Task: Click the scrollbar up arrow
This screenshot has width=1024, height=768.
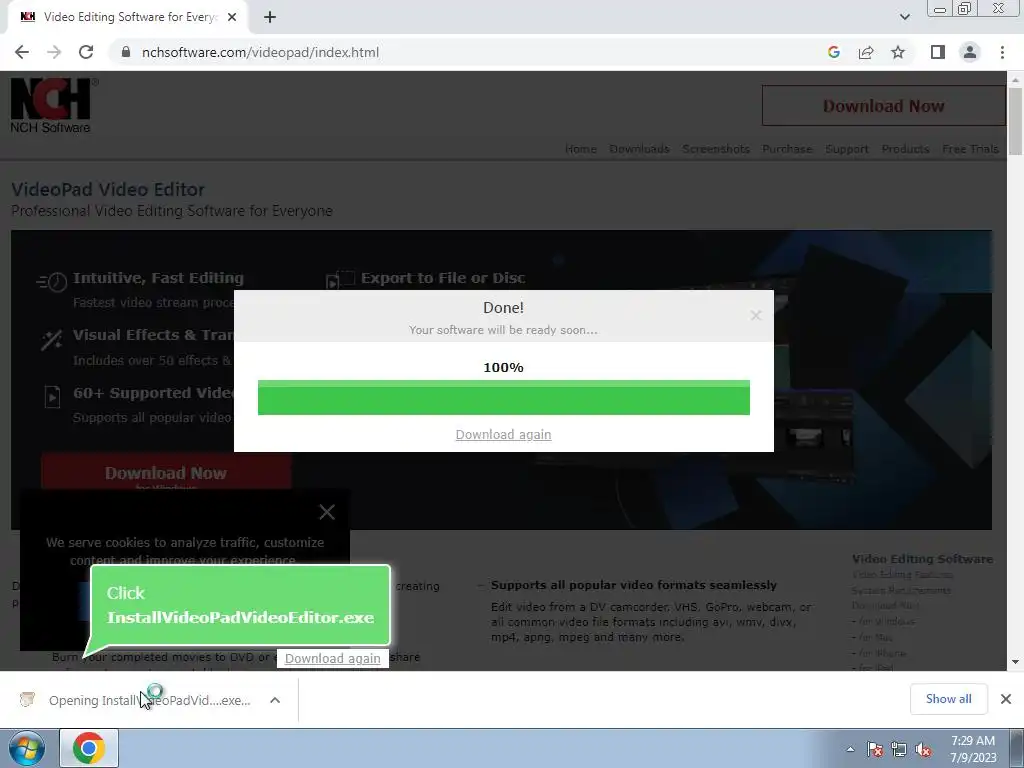Action: [1015, 79]
